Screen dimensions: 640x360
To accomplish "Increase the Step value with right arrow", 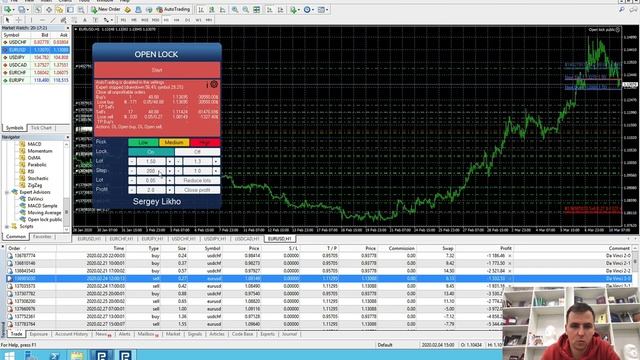I will point(170,171).
